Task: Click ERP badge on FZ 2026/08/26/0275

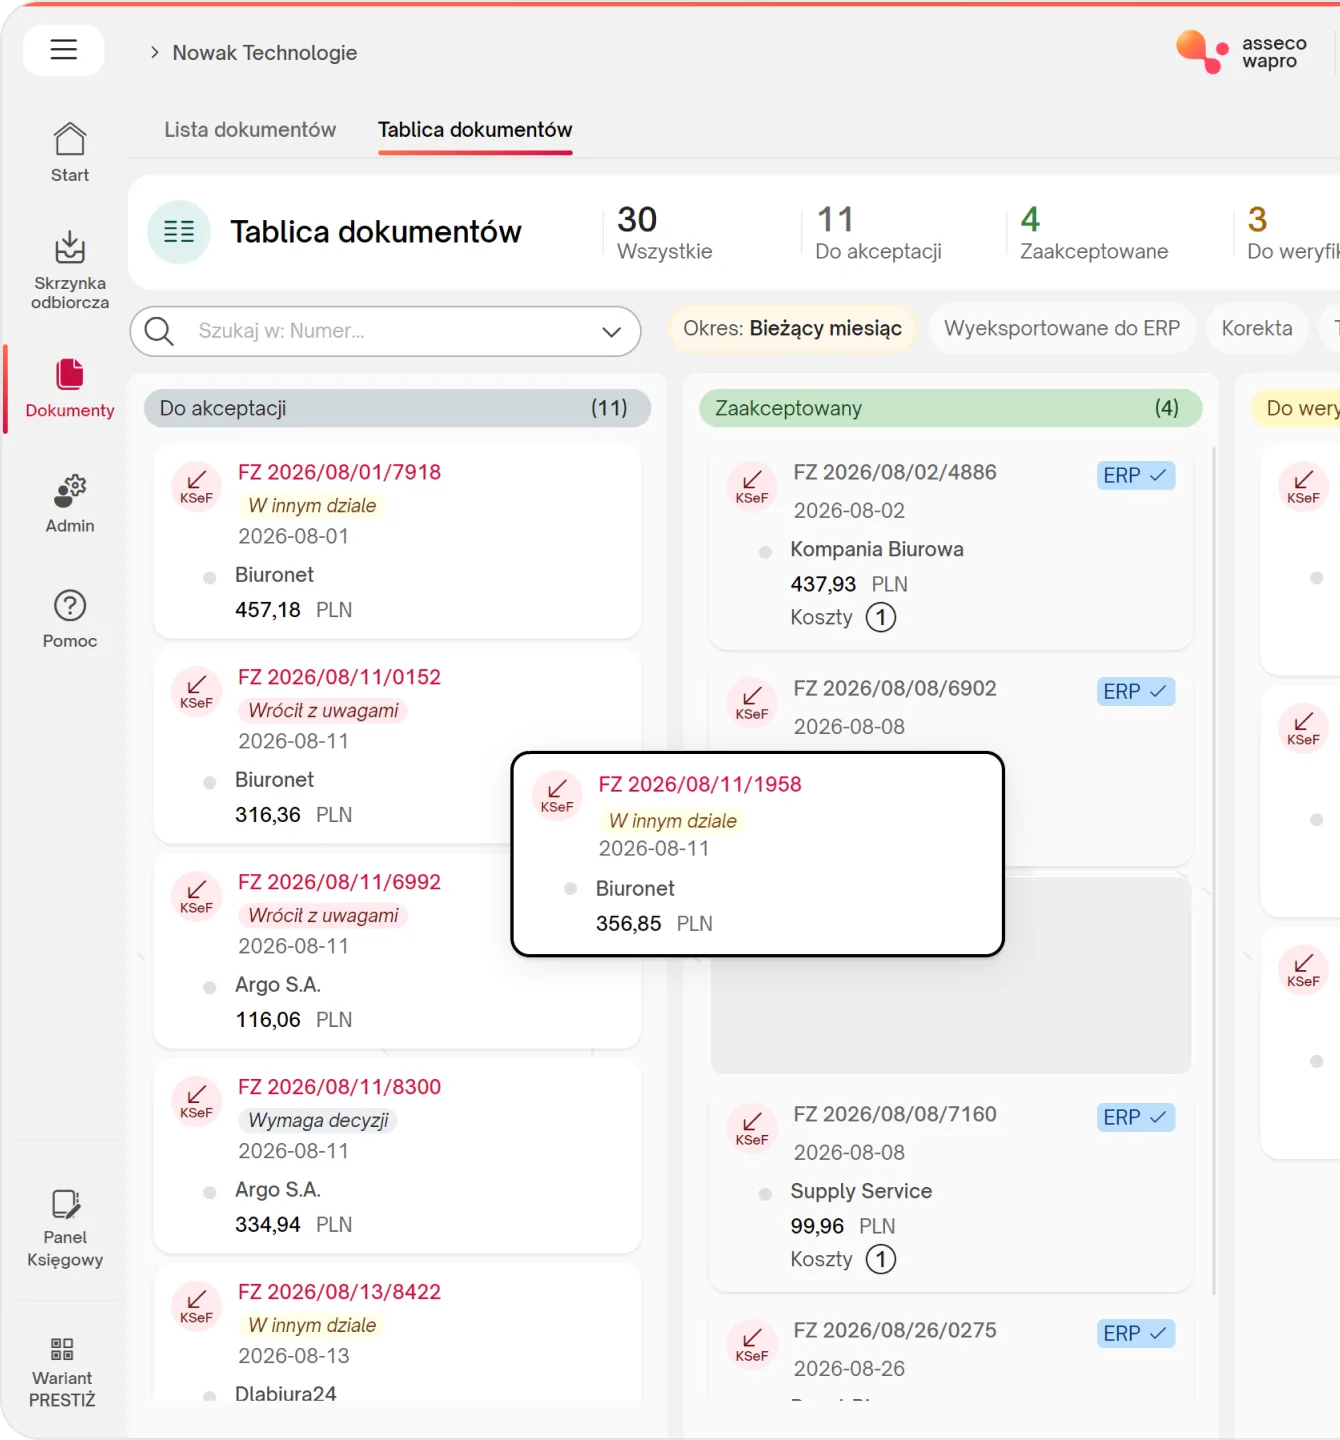Action: [1135, 1334]
